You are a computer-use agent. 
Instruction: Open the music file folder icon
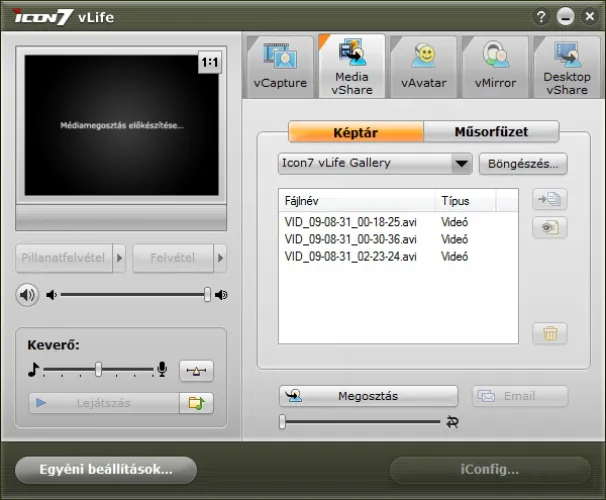[x=196, y=403]
